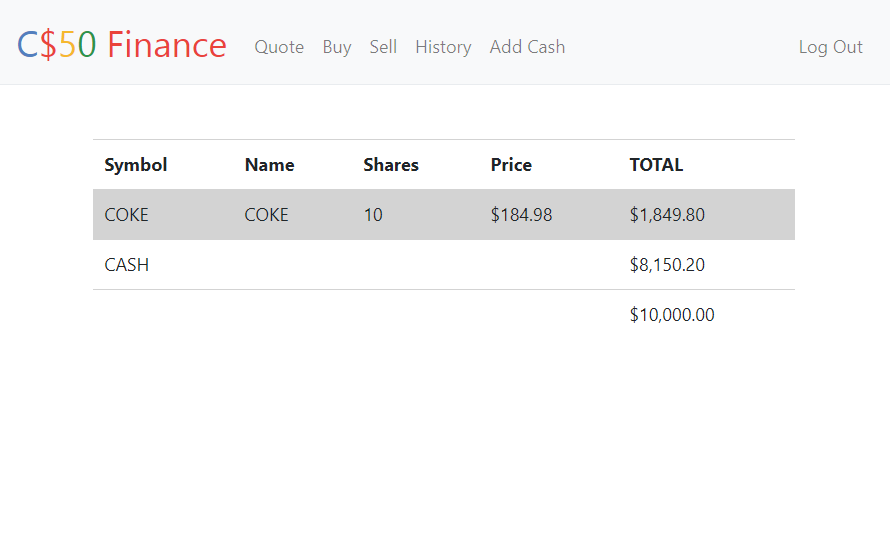Click the $8,150.20 cash balance
The image size is (890, 544).
coord(667,265)
